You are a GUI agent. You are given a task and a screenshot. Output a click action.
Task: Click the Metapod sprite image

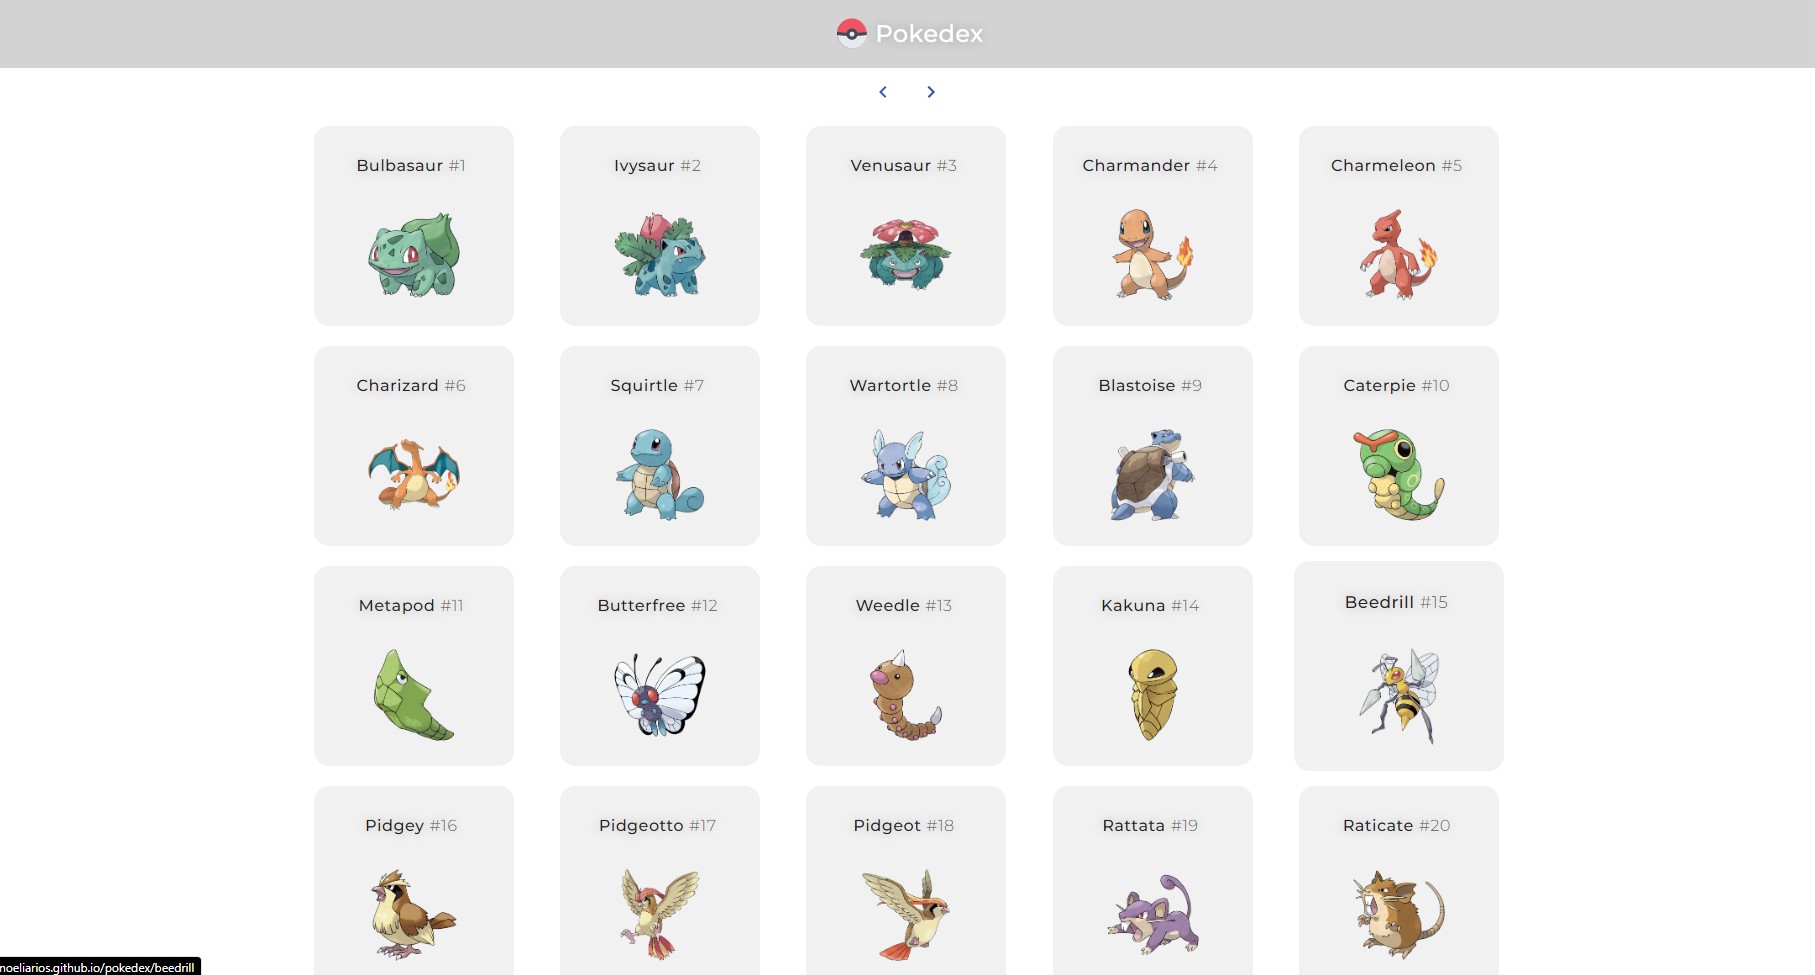(413, 695)
